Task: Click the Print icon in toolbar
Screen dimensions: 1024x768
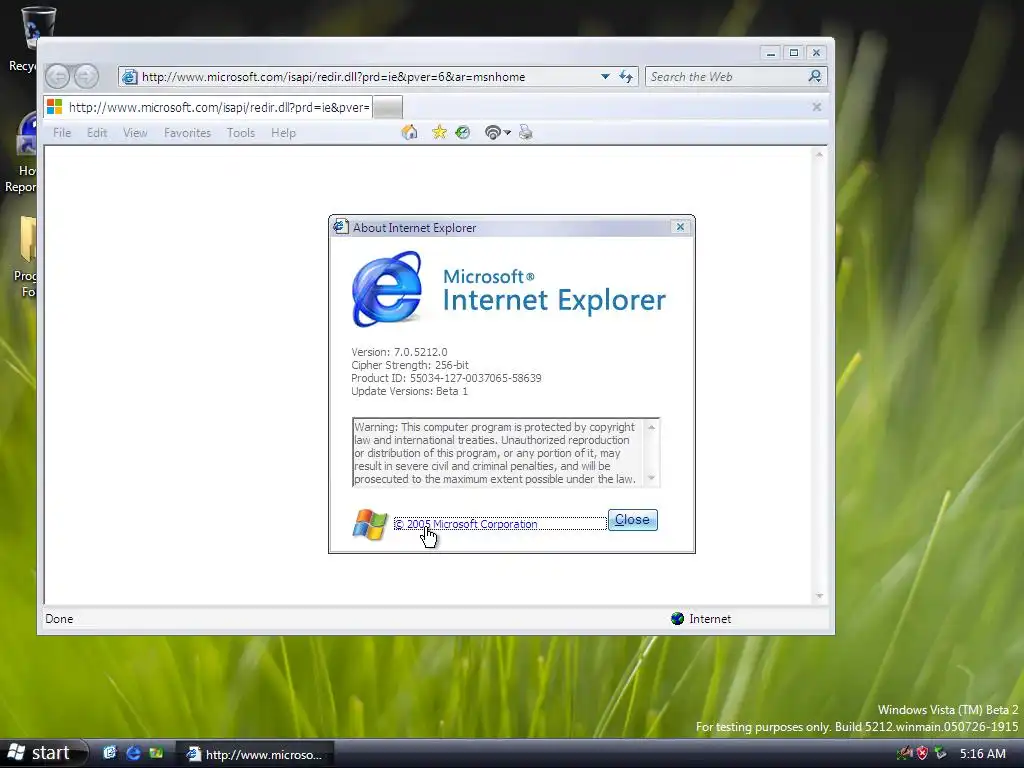Action: (526, 133)
